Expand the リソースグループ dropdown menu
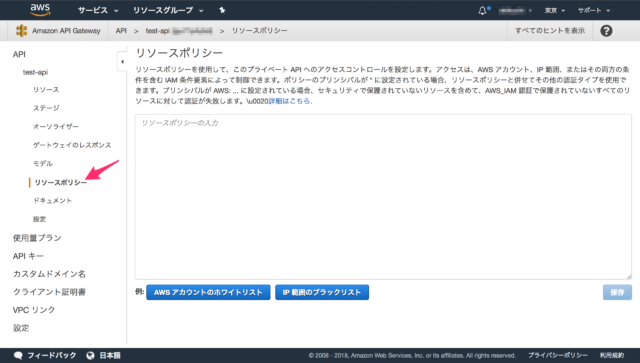Image resolution: width=640 pixels, height=363 pixels. pos(168,10)
